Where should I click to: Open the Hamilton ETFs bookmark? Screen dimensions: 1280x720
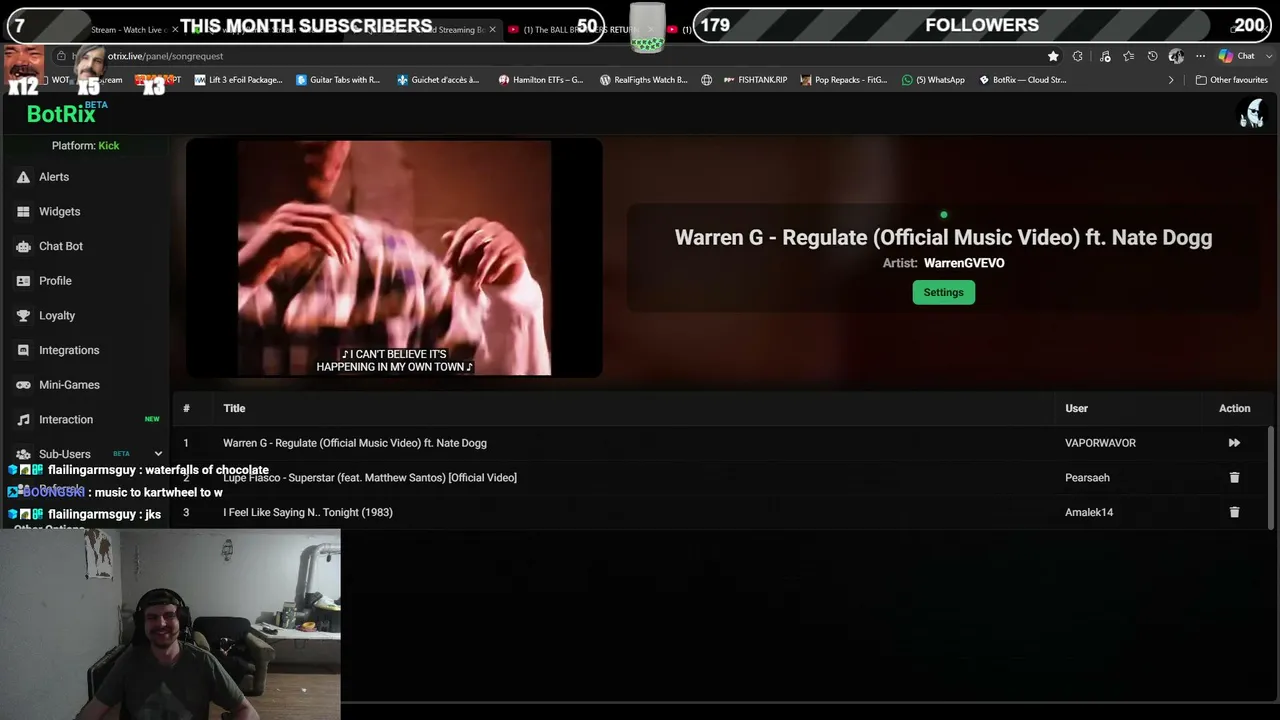coord(541,80)
